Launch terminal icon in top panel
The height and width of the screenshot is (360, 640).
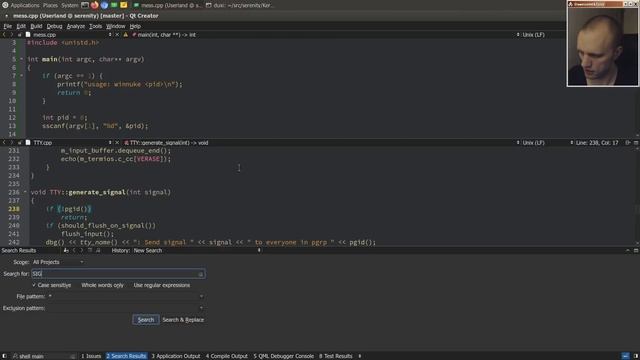pos(85,5)
